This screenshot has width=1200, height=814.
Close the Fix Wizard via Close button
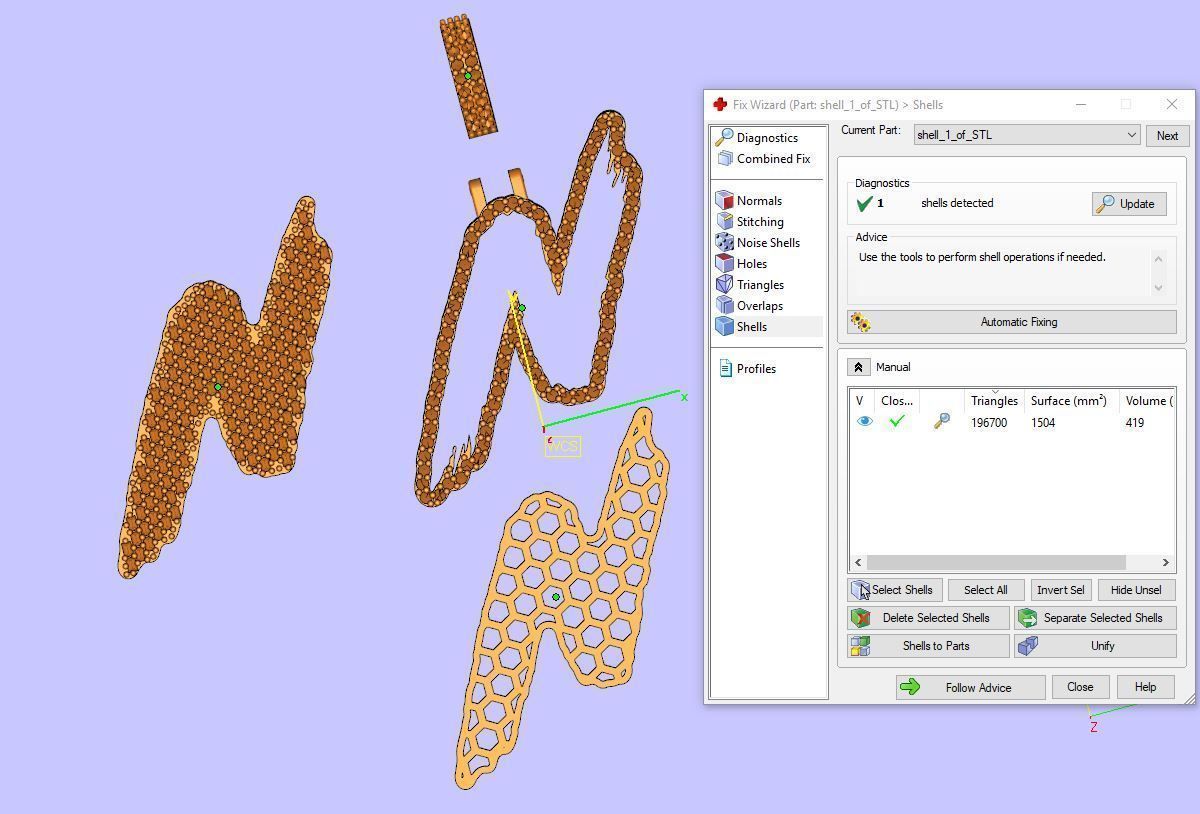coord(1080,687)
